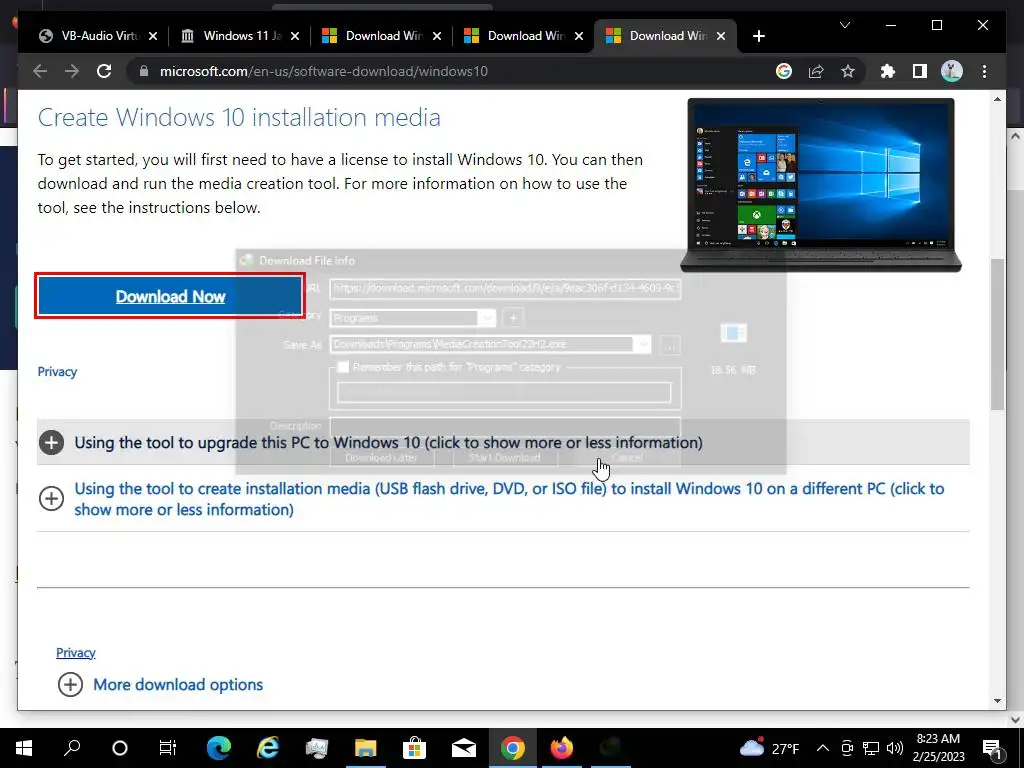Click the Windows 10 laptop image
The image size is (1024, 768).
[x=821, y=185]
